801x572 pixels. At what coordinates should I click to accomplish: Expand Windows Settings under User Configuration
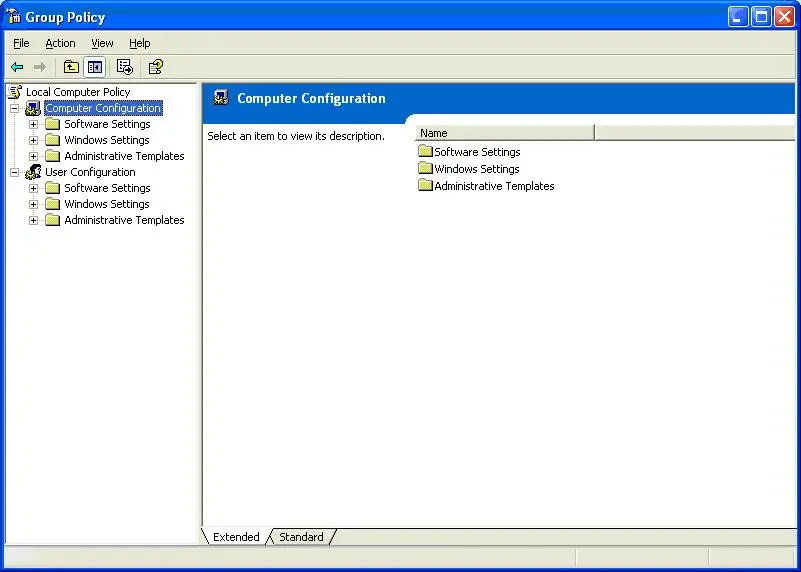coord(33,204)
